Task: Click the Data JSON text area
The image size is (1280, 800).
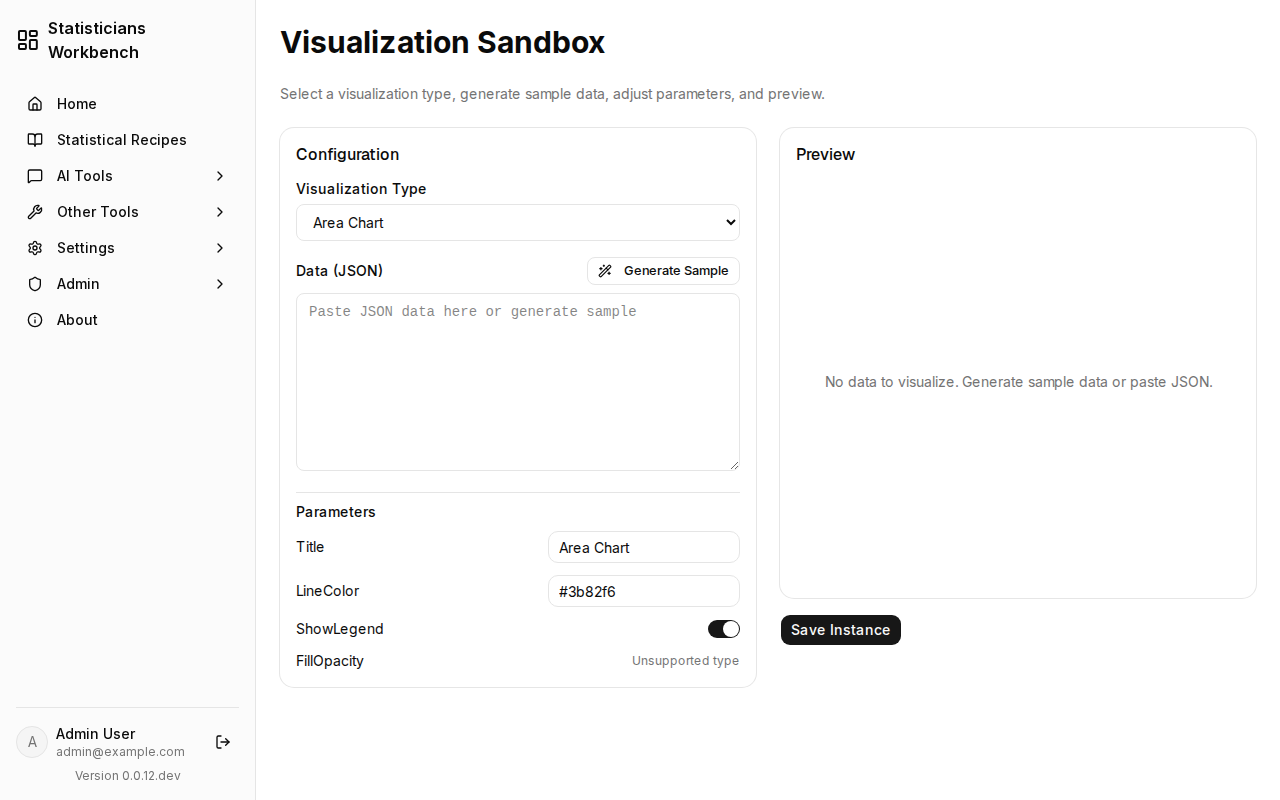Action: pos(518,382)
